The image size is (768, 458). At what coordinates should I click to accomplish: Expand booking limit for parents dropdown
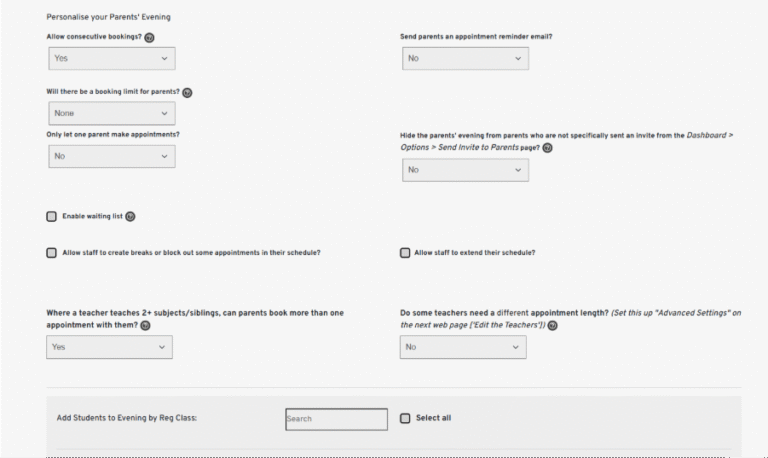click(x=112, y=113)
